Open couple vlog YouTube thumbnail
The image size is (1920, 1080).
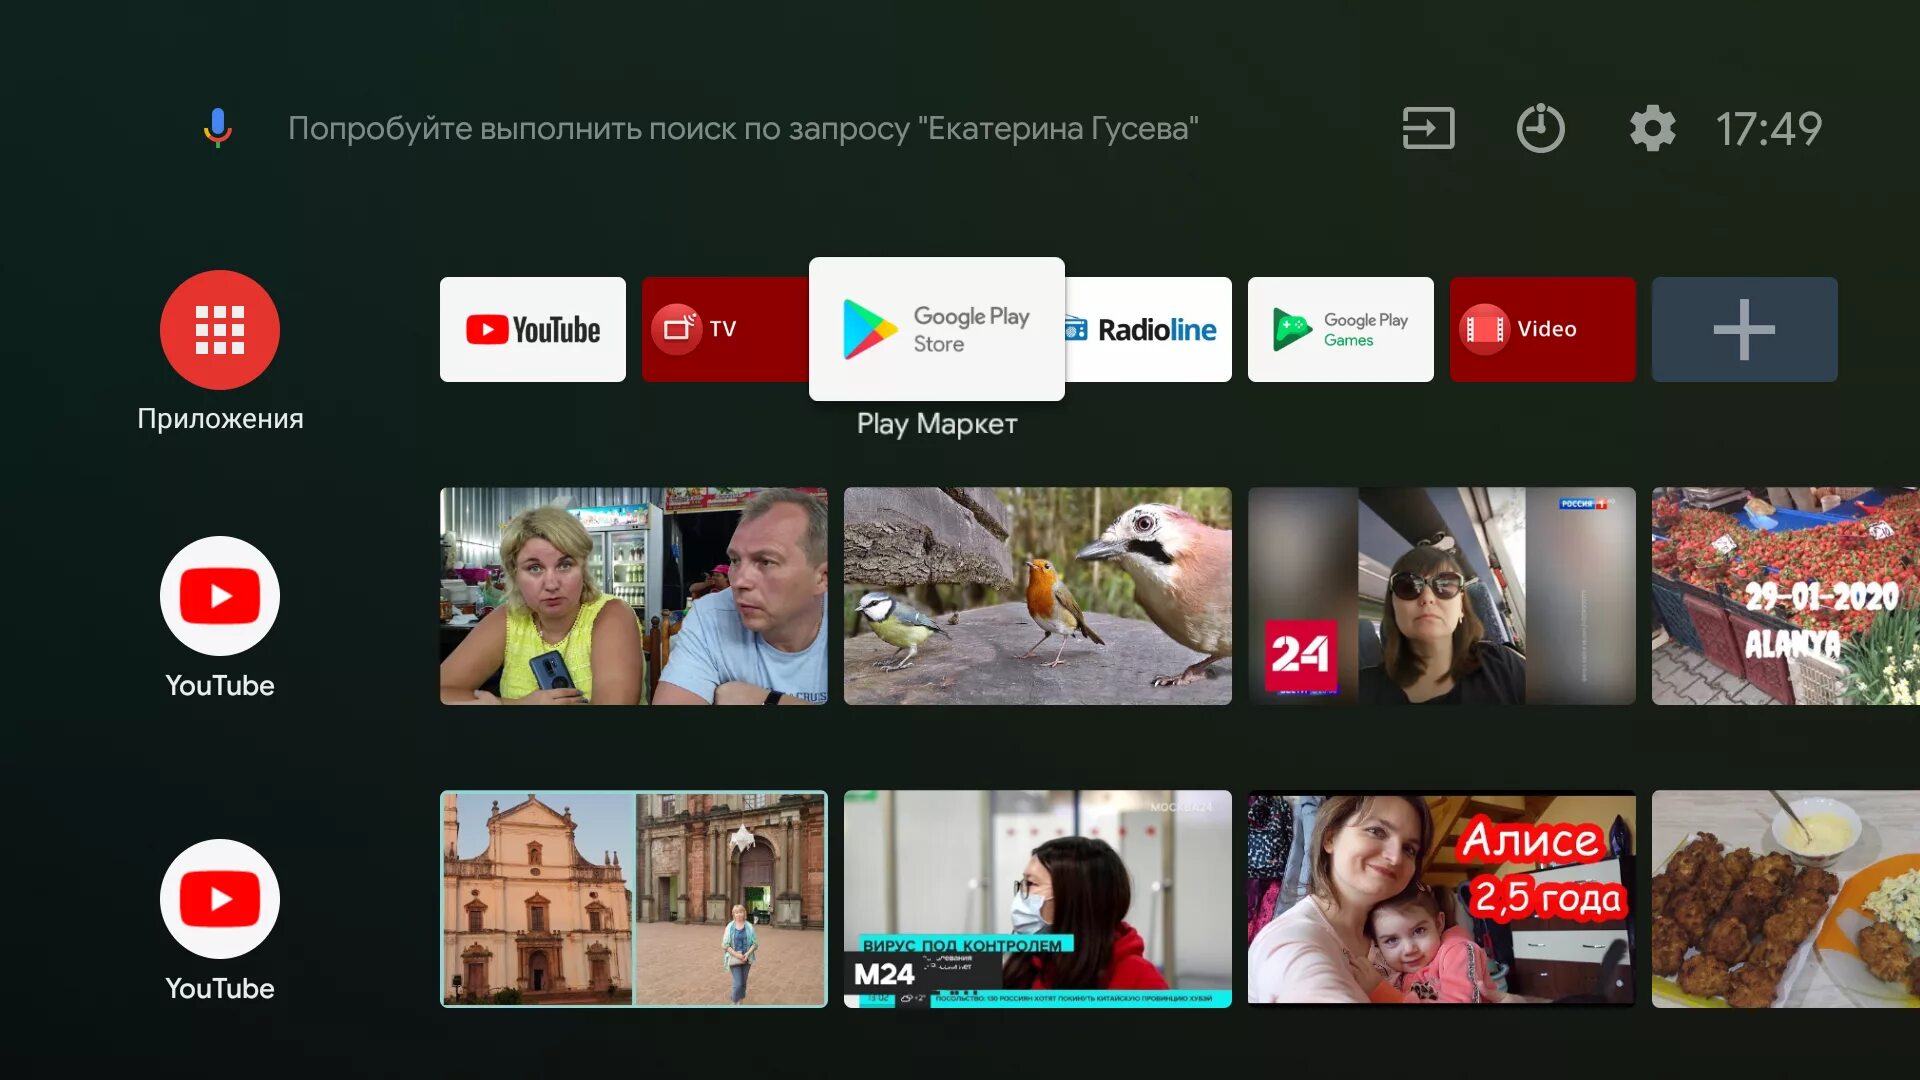[633, 595]
